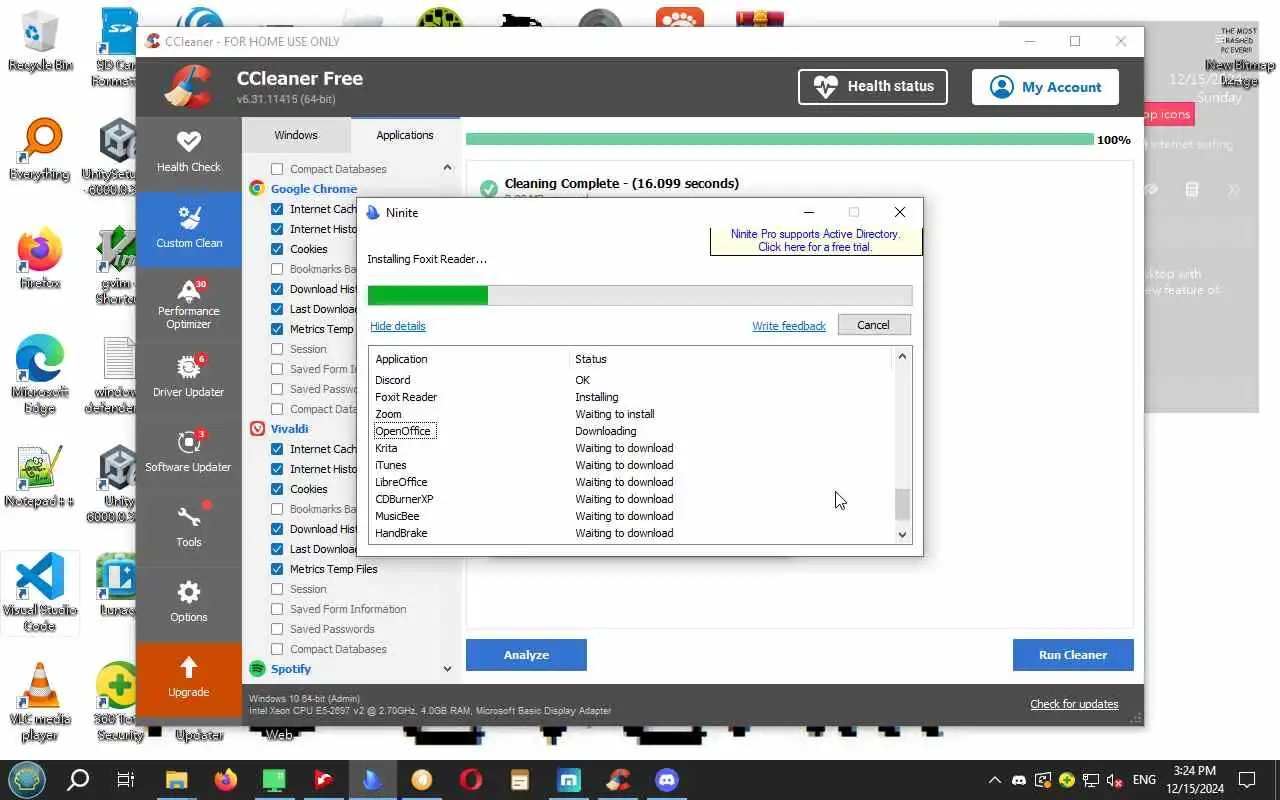Click the Vivaldi icon in the applications list

point(257,428)
